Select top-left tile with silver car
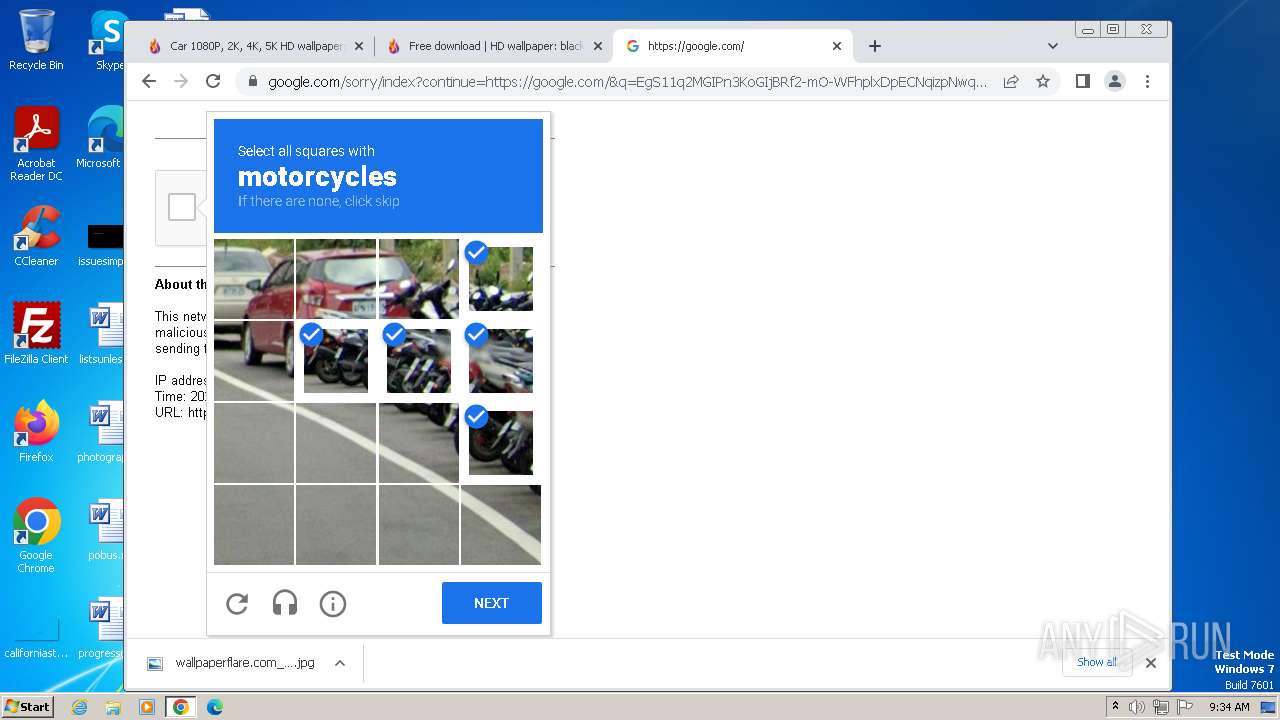The height and width of the screenshot is (720, 1280). [254, 279]
